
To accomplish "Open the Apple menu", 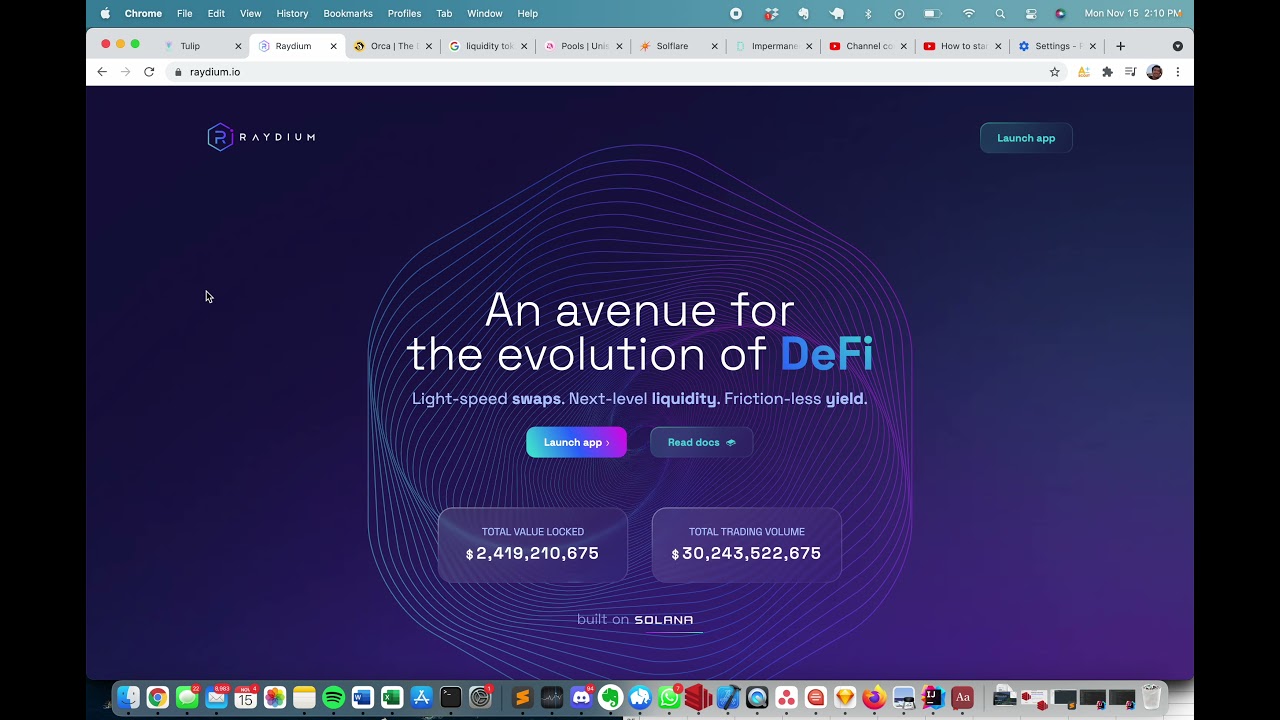I will [105, 13].
